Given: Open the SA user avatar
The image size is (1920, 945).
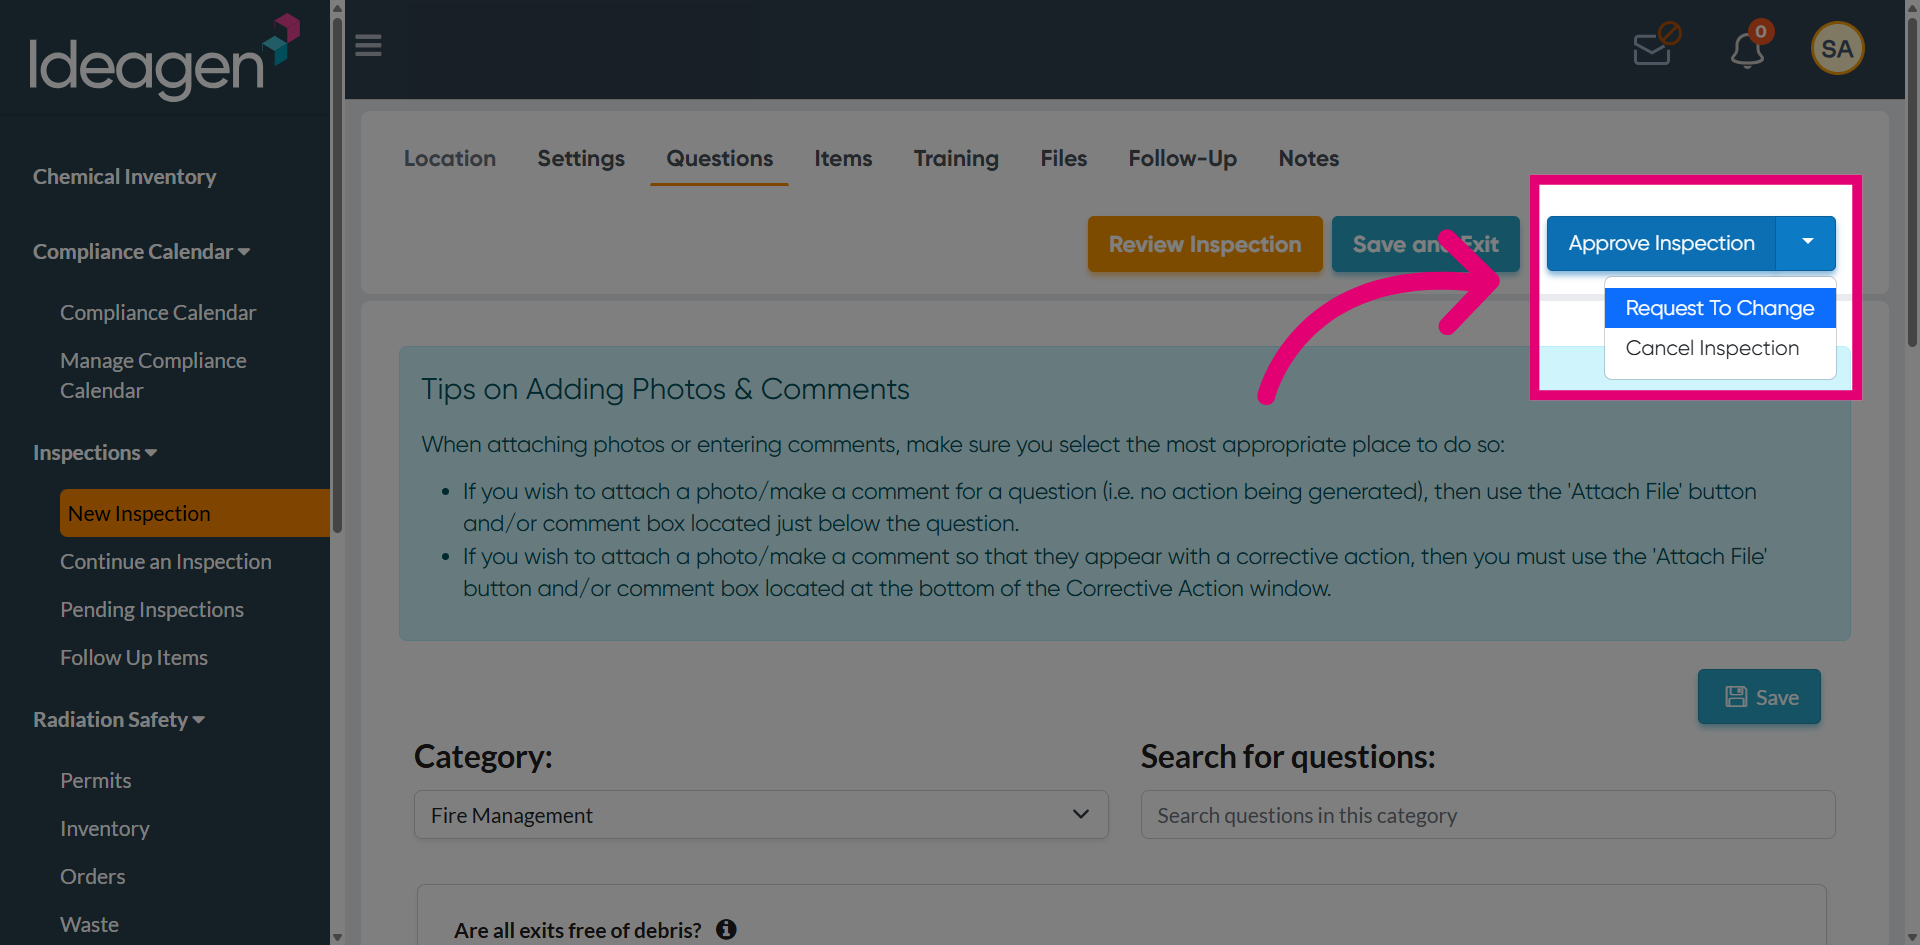Looking at the screenshot, I should click(x=1837, y=48).
